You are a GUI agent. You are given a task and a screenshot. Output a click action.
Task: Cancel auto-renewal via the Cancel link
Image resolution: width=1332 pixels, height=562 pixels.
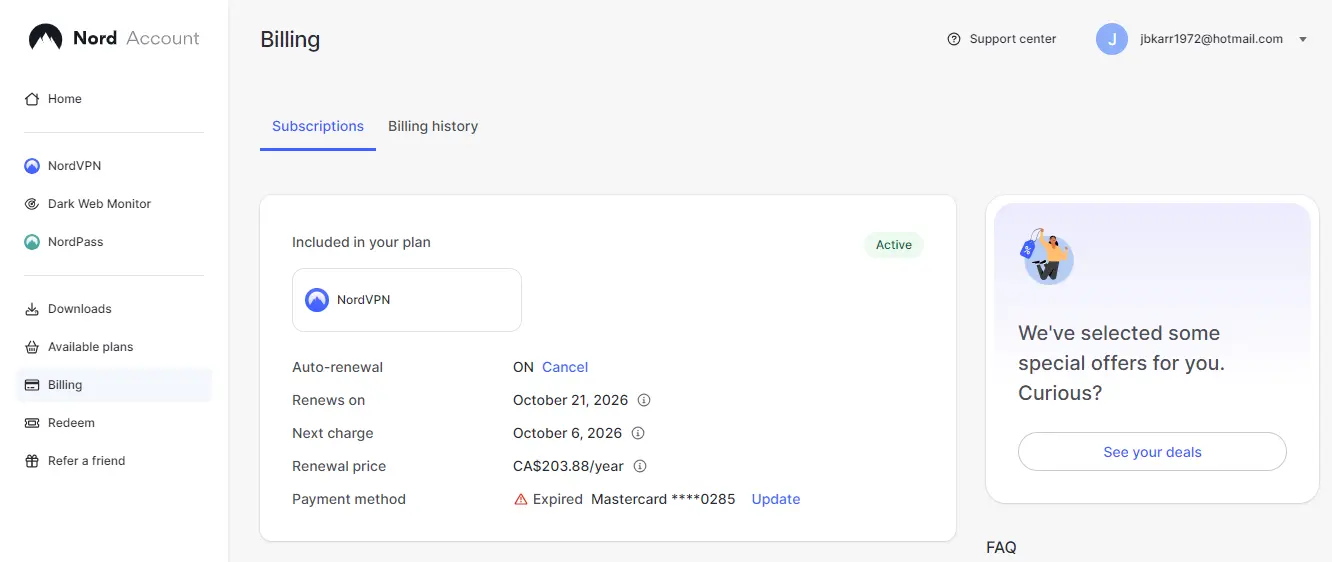coord(565,367)
